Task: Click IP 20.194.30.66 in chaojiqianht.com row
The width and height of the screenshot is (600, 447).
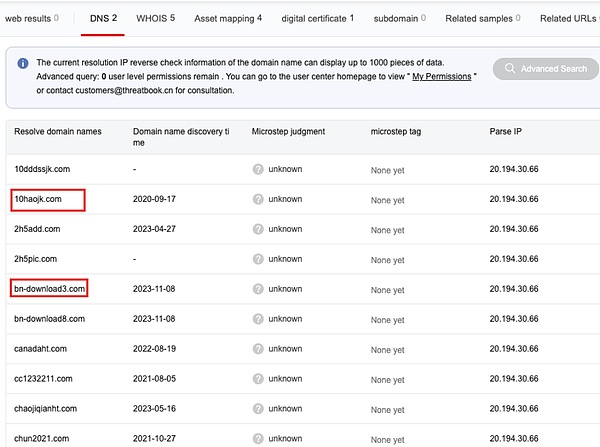Action: tap(514, 409)
